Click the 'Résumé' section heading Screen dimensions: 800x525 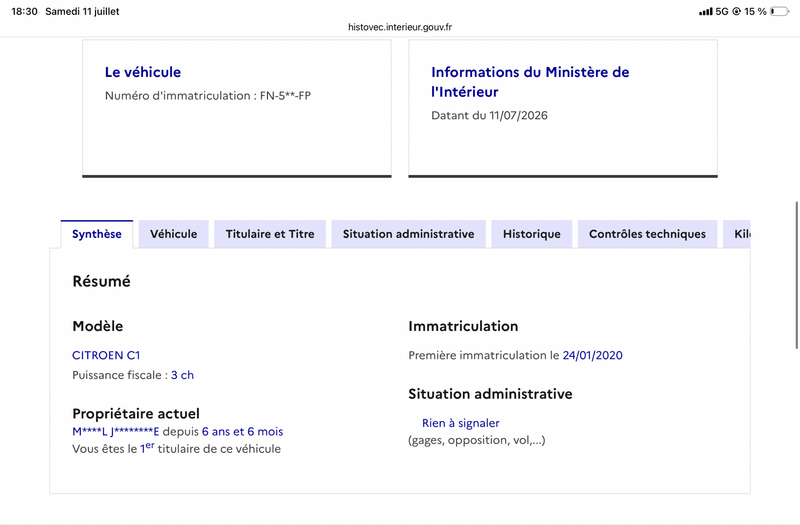tap(102, 281)
